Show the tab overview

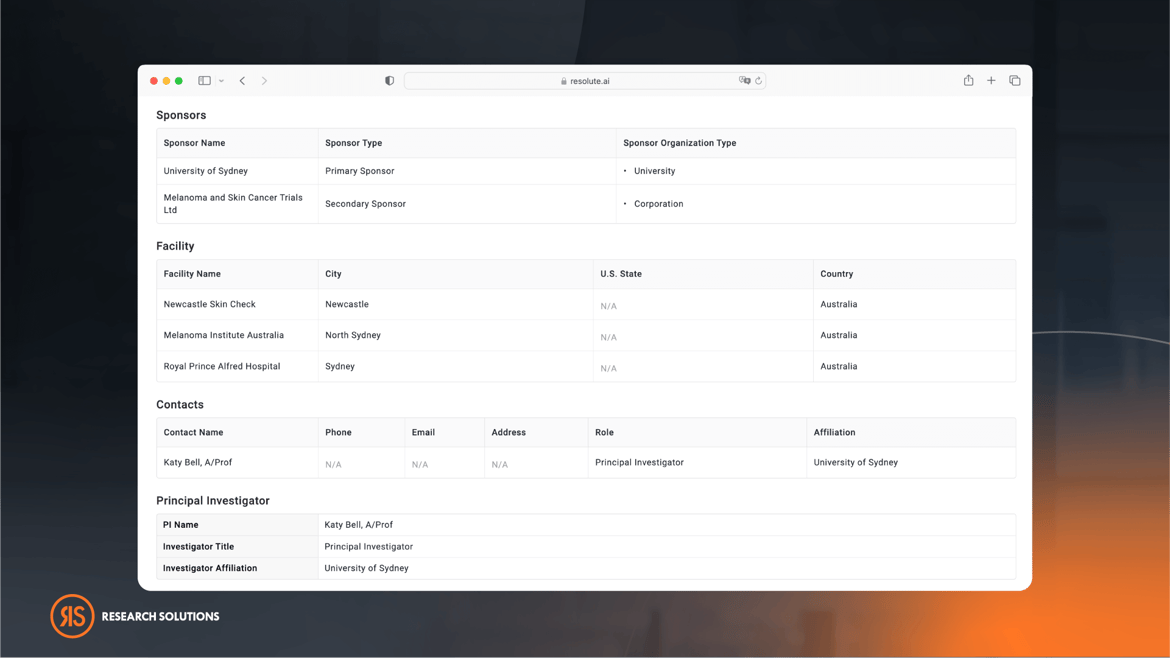(x=1014, y=81)
